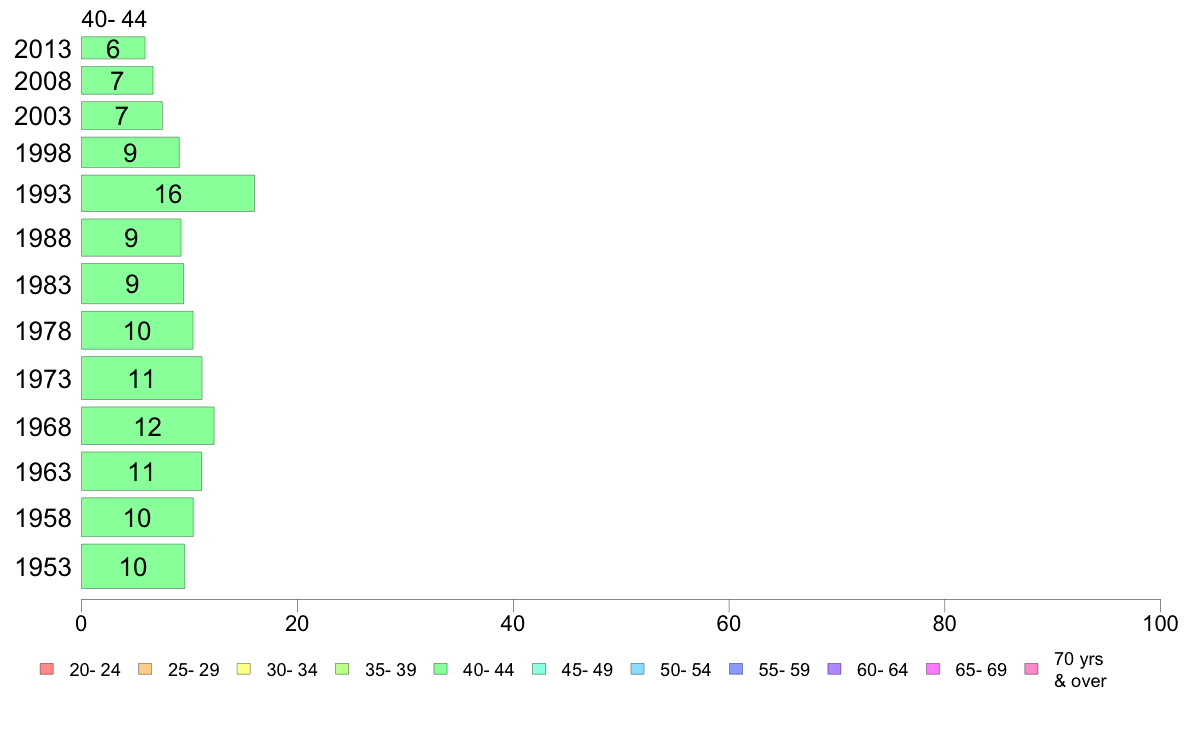Click the 1953 bar at the bottom

point(133,566)
